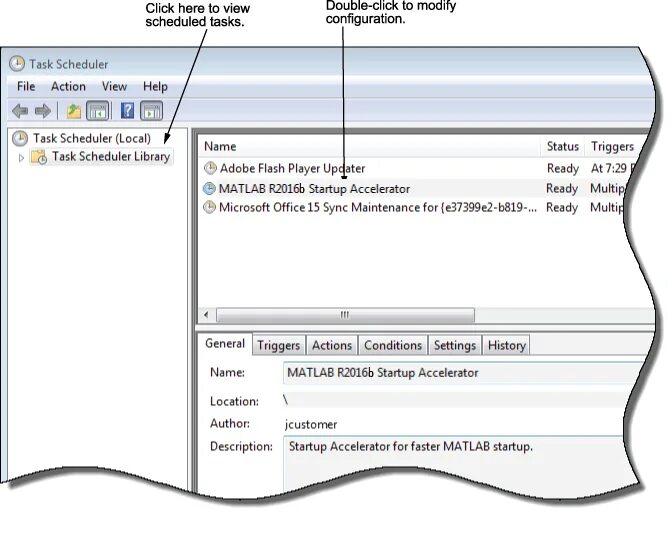Click the Task Scheduler Library folder icon
Image resolution: width=672 pixels, height=533 pixels.
39,157
